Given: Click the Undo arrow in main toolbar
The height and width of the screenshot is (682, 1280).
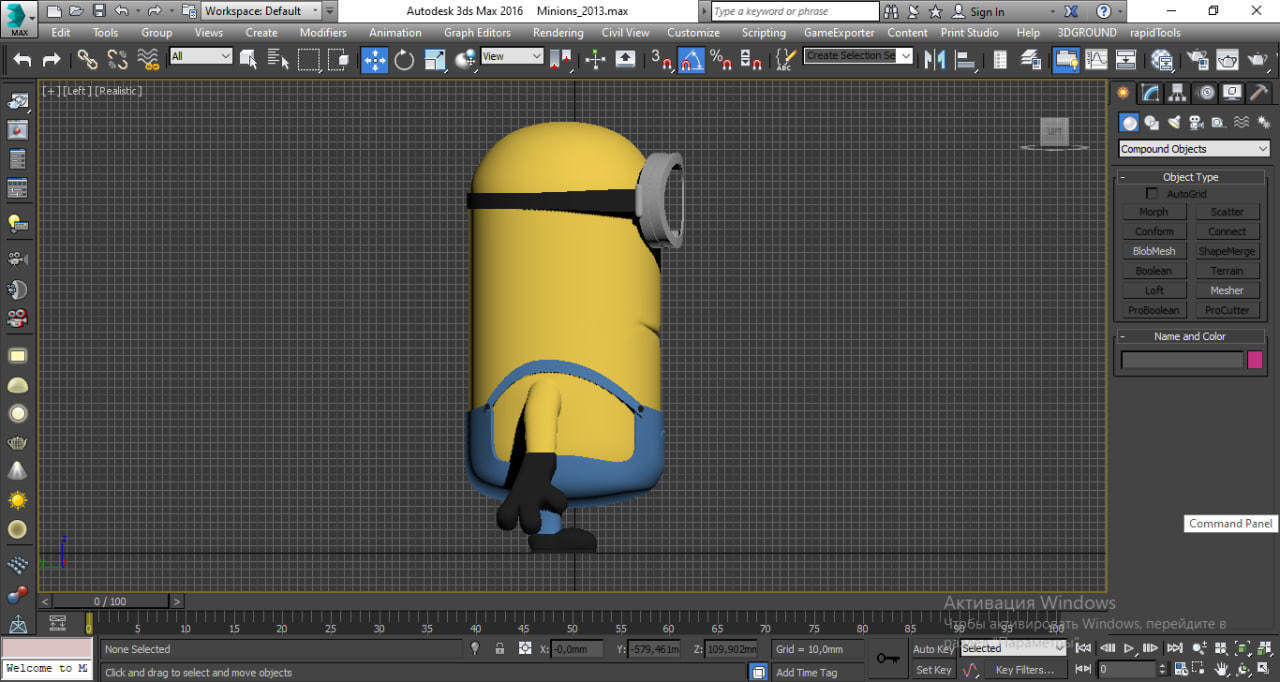Looking at the screenshot, I should point(22,60).
